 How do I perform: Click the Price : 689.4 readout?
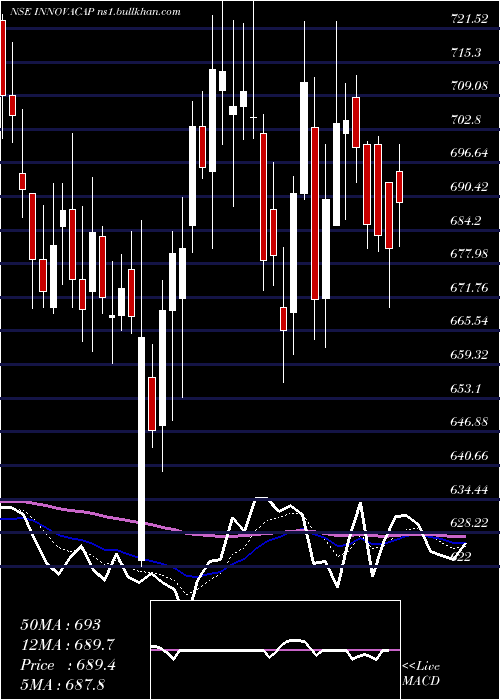(68, 665)
